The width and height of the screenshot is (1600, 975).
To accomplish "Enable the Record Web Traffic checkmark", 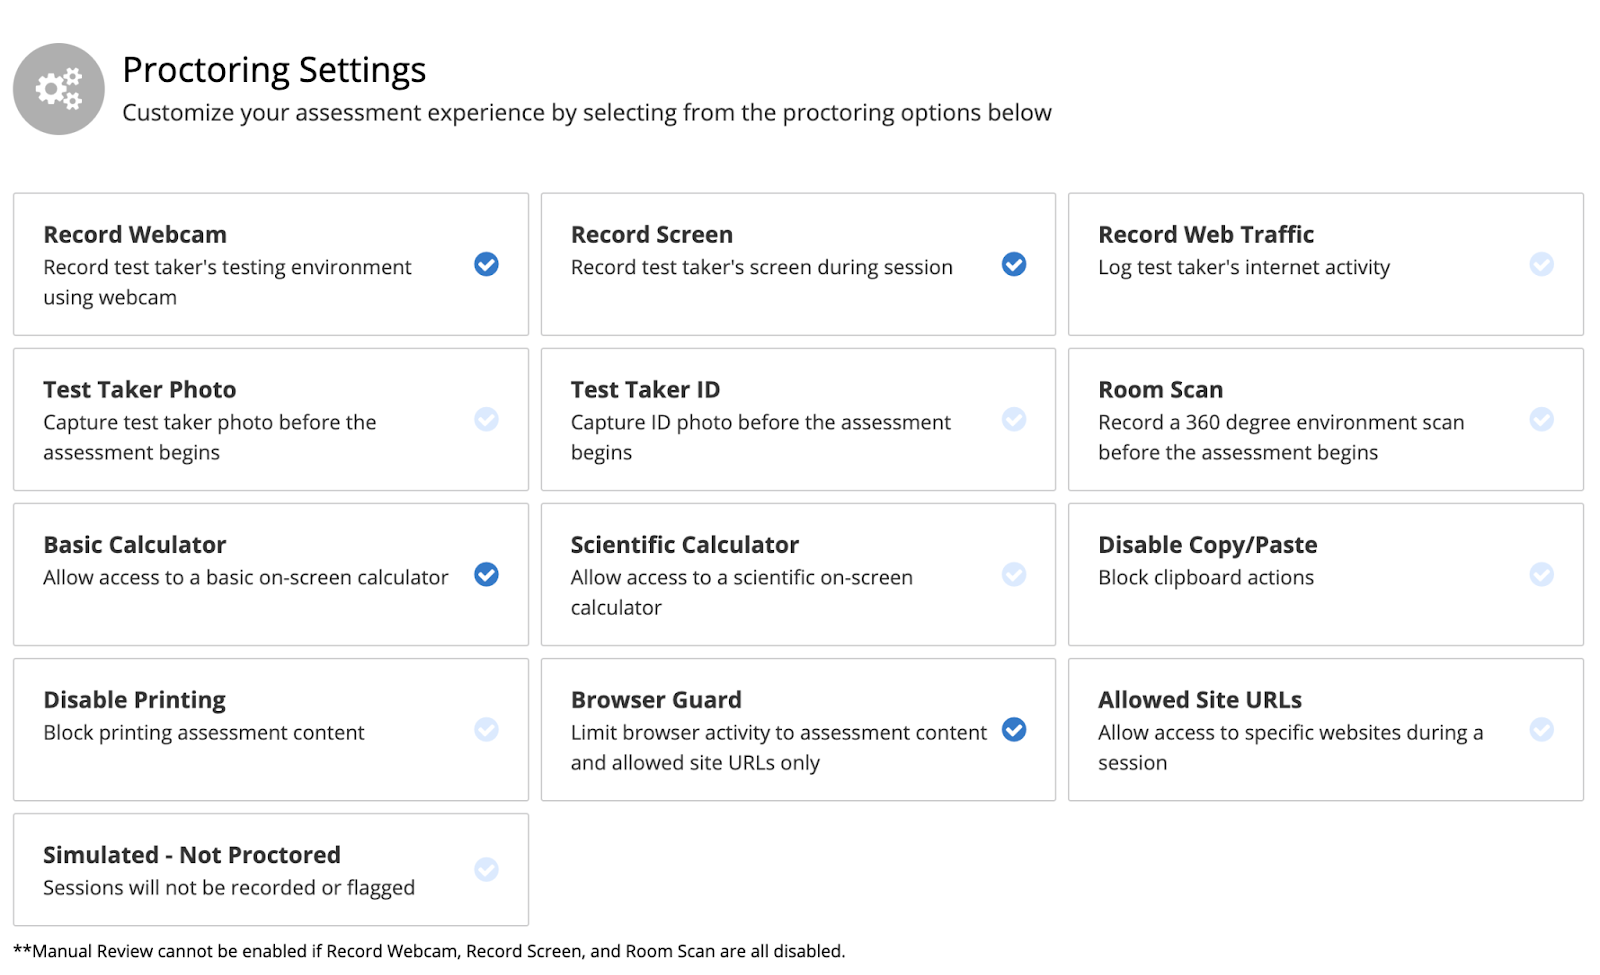I will point(1542,264).
